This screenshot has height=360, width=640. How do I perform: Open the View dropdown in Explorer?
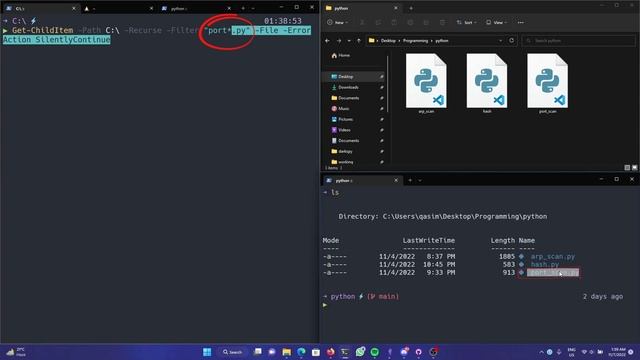point(496,22)
